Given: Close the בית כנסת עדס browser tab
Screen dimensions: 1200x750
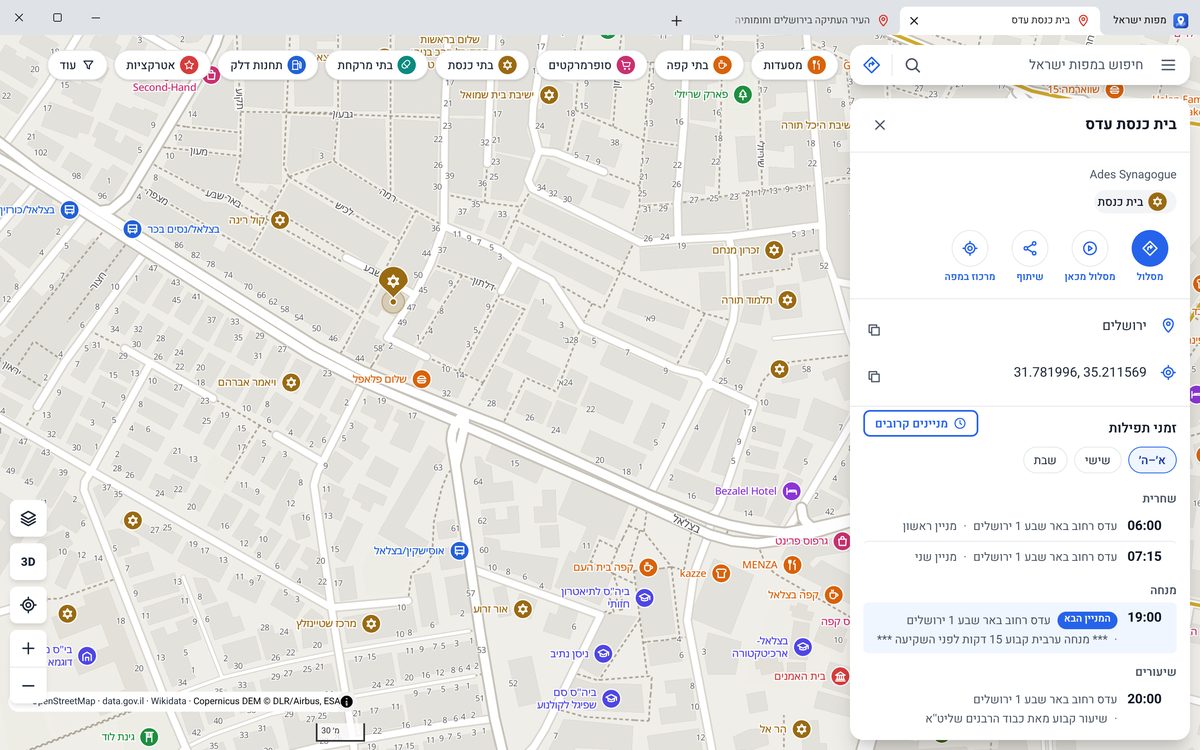Looking at the screenshot, I should 914,20.
